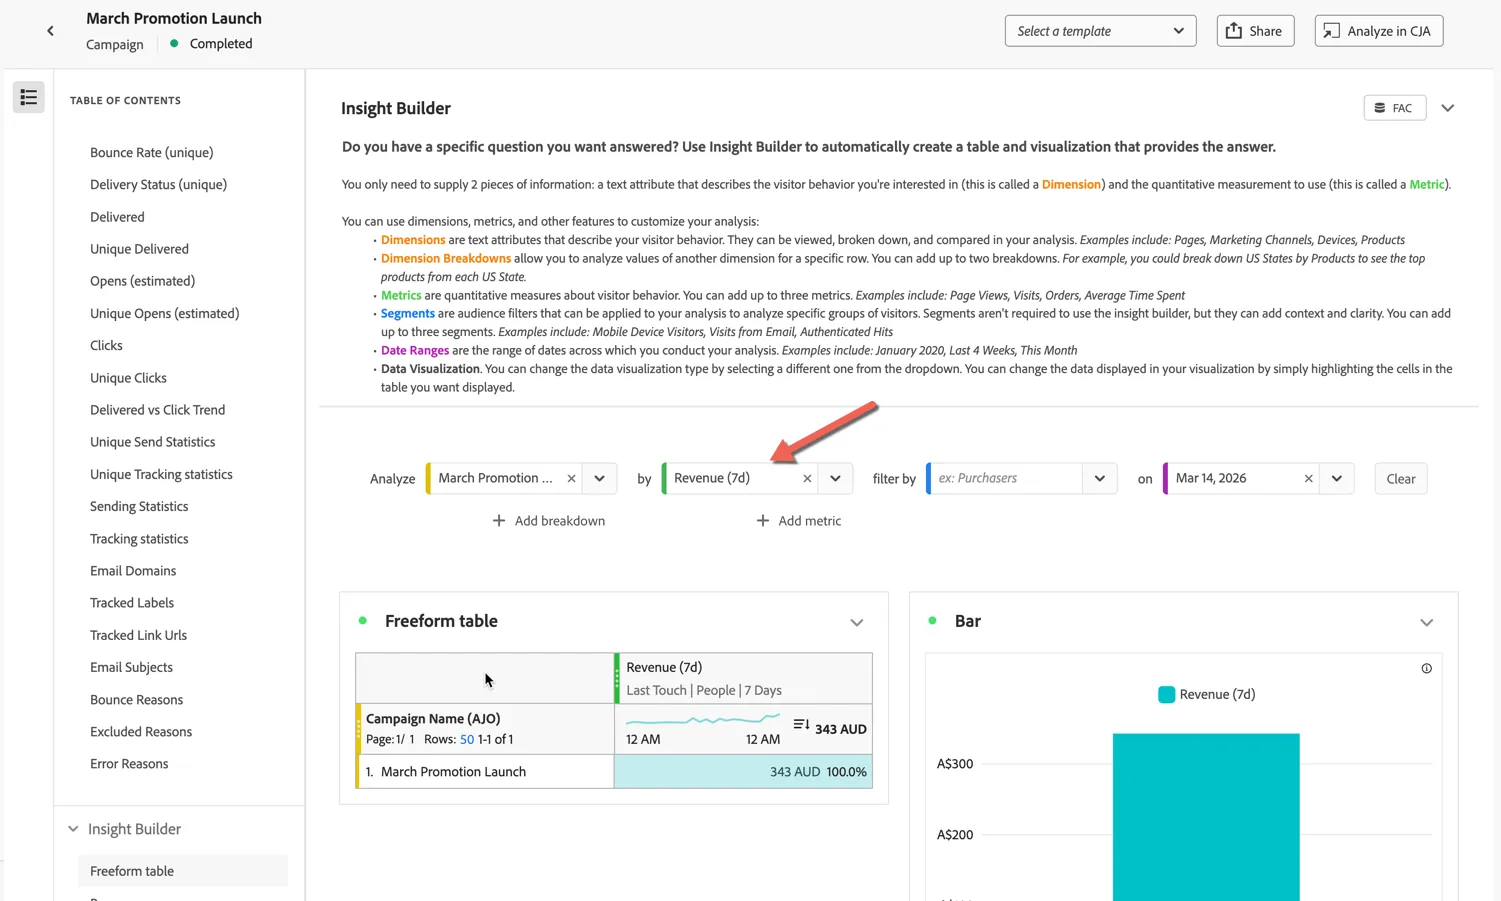Navigate to Error Reasons section

coord(129,764)
